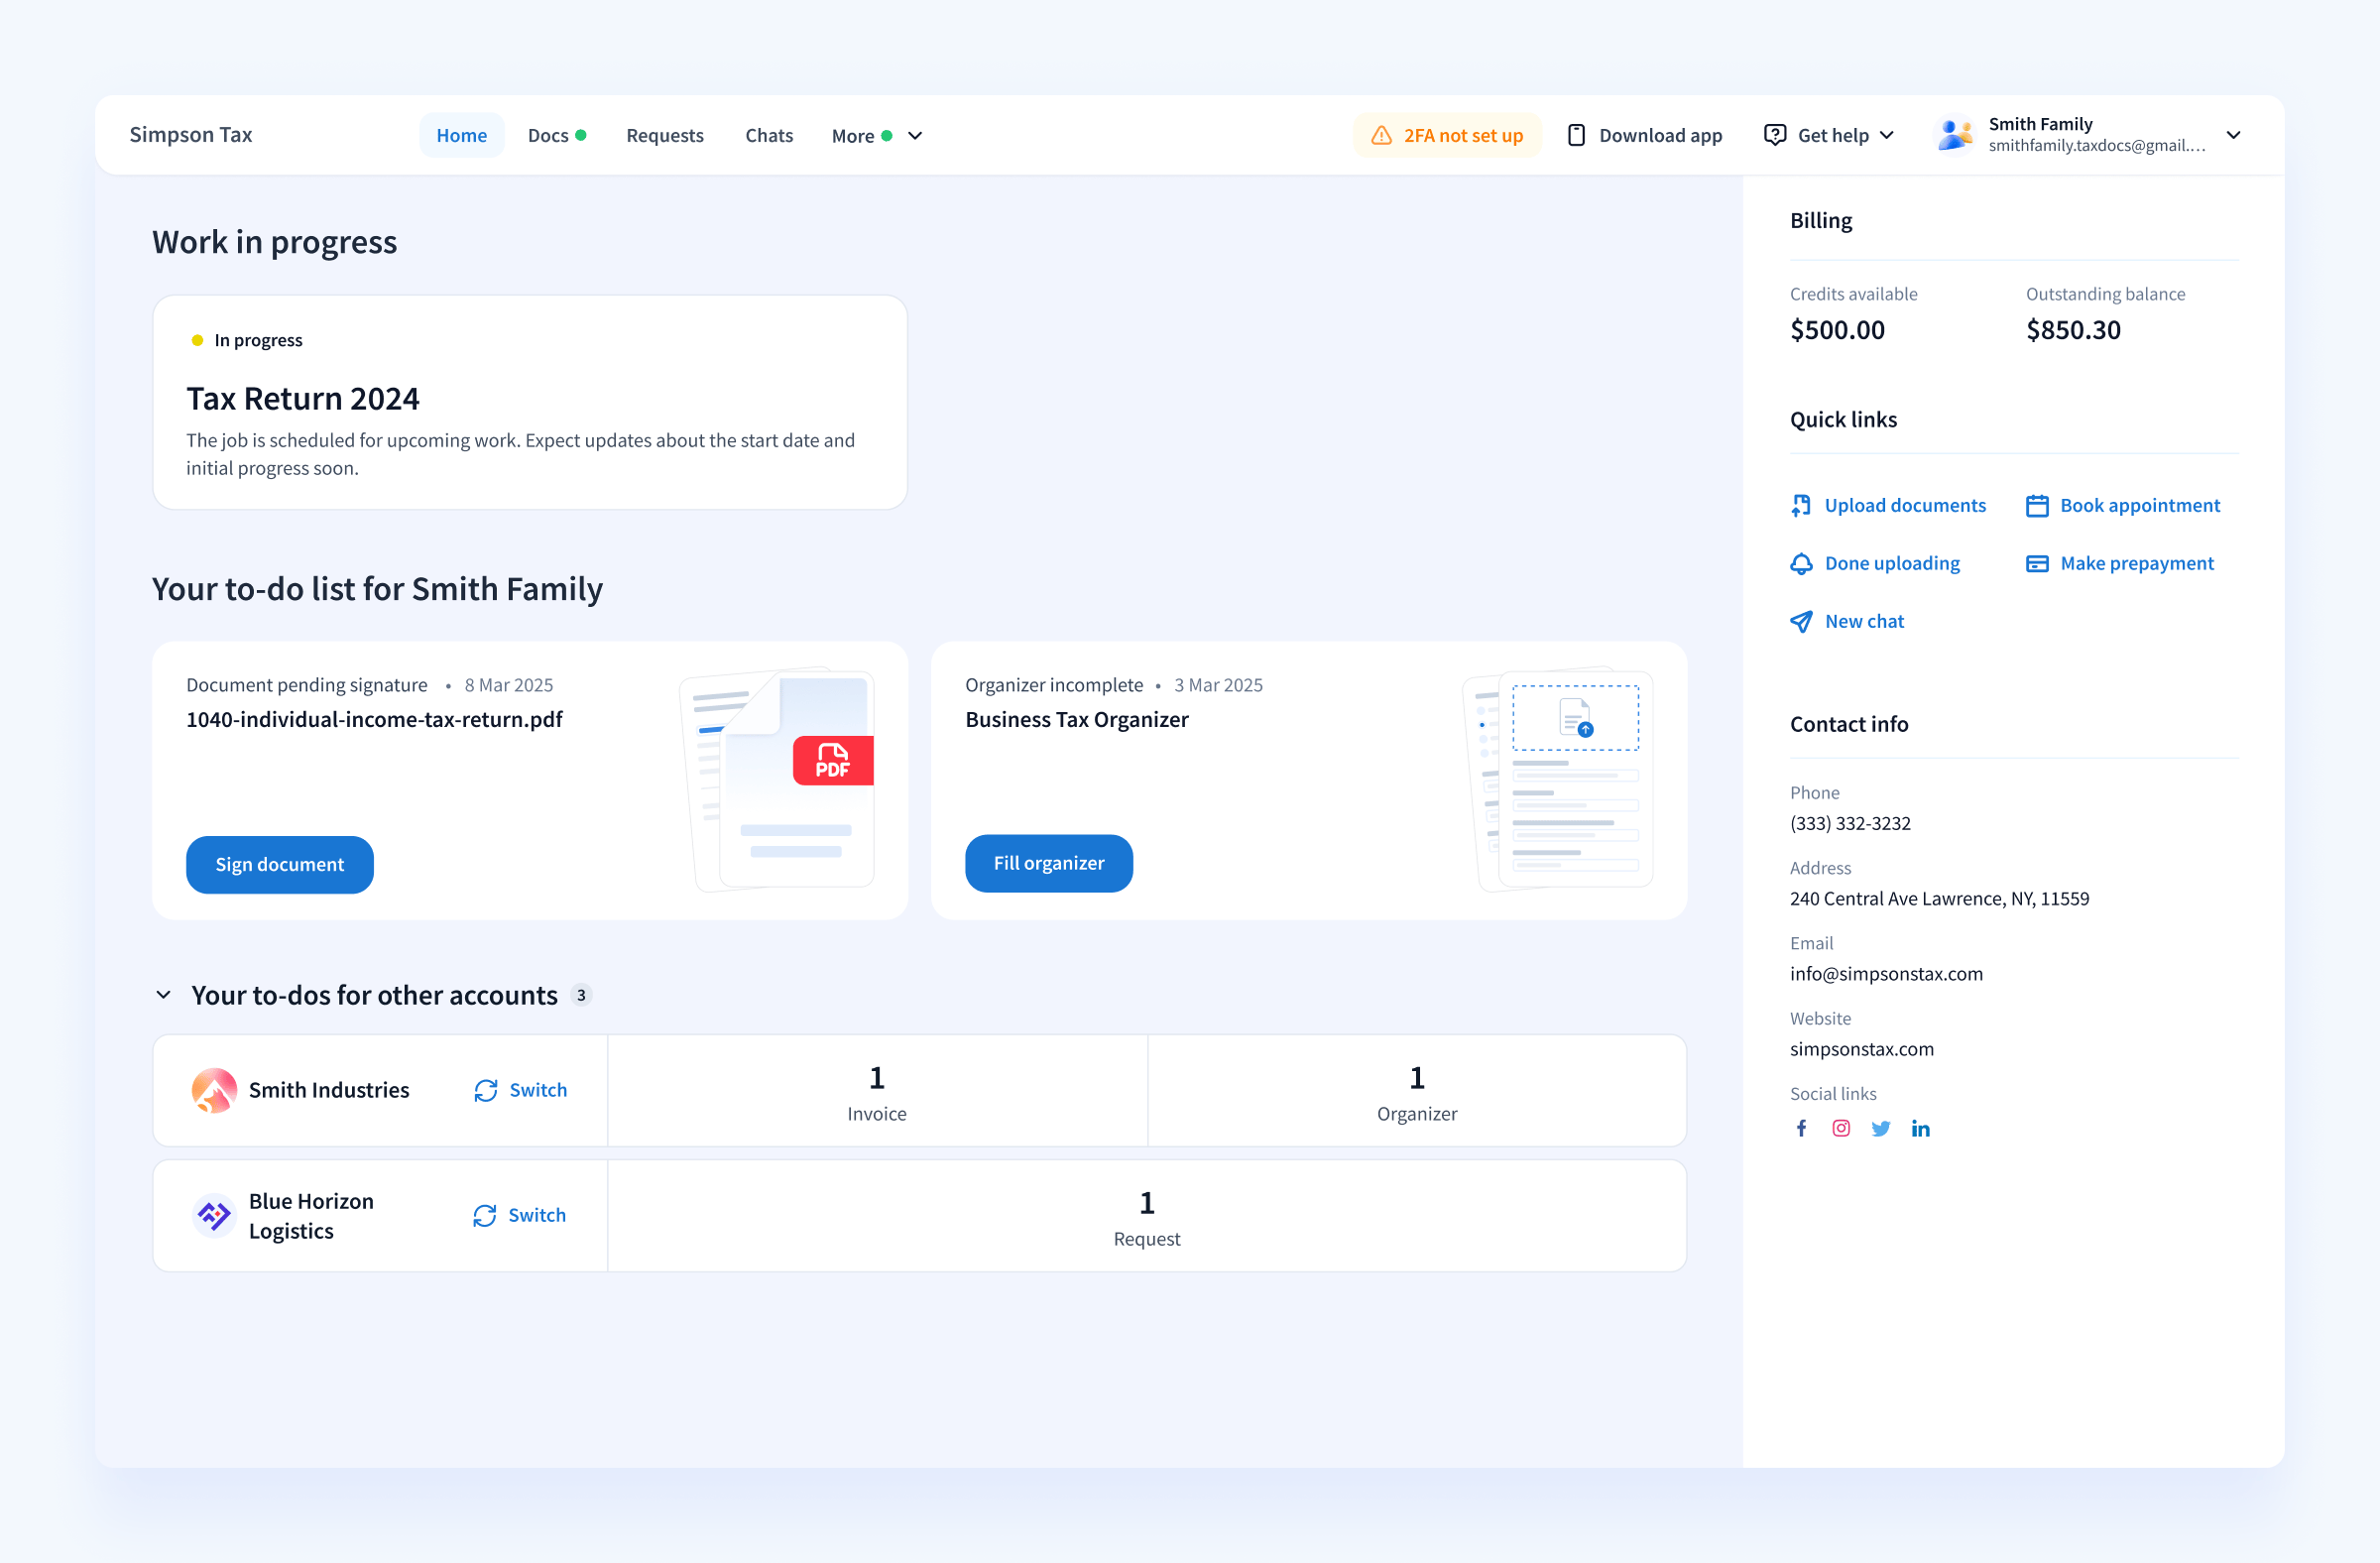The height and width of the screenshot is (1563, 2380).
Task: Open the Instagram social link
Action: [x=1841, y=1128]
